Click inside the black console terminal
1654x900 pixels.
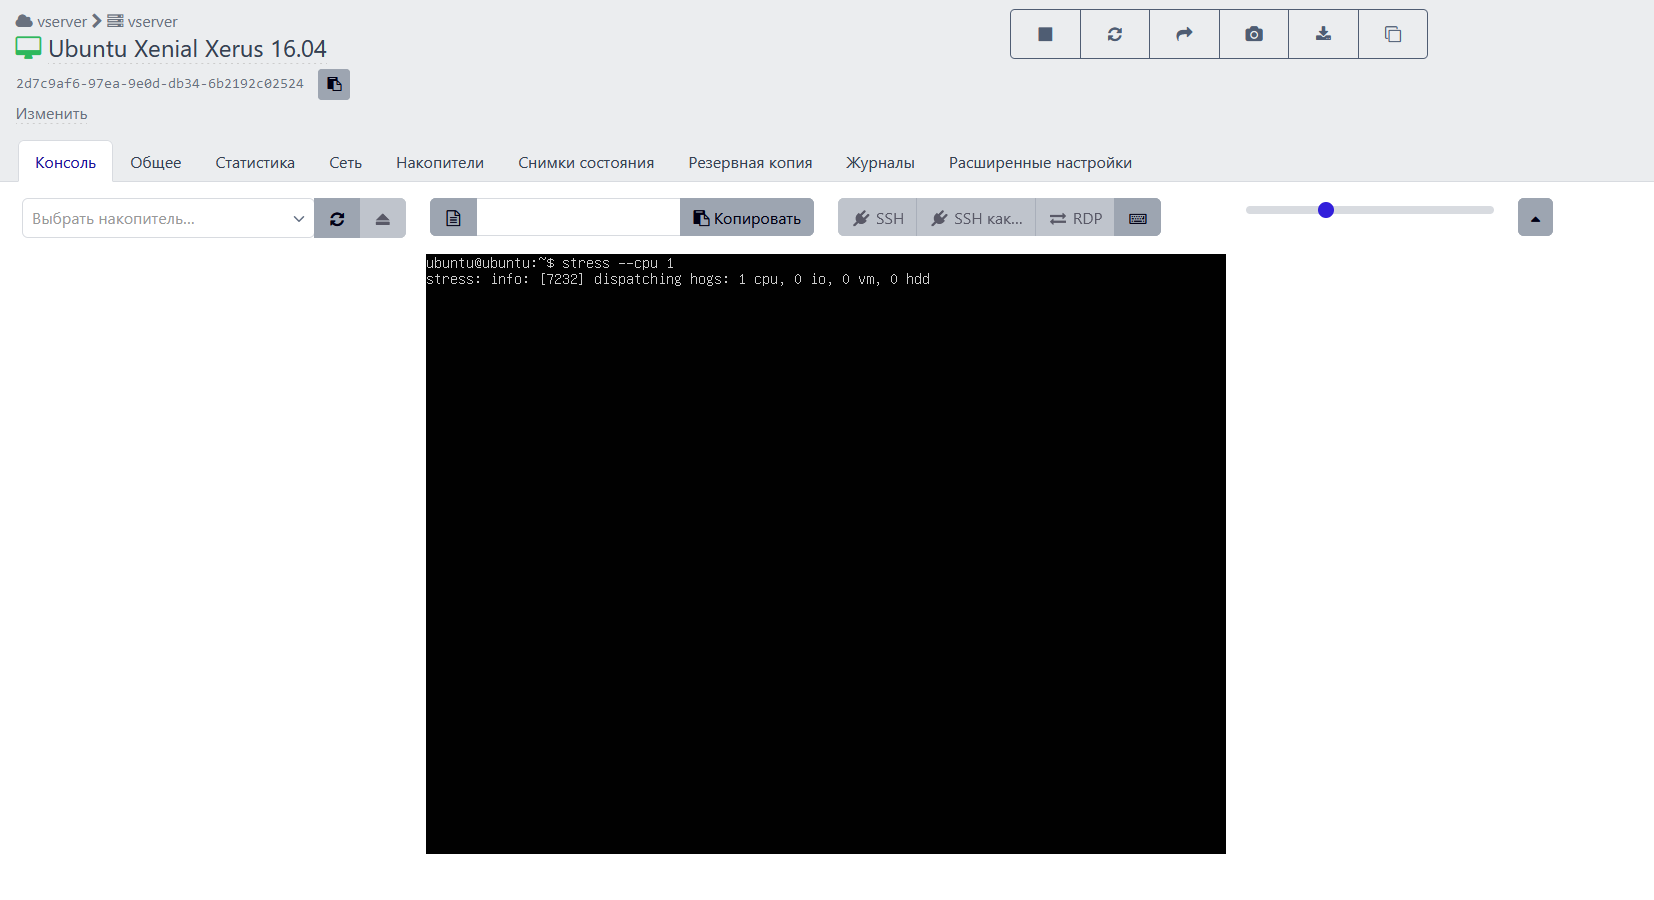coord(826,554)
